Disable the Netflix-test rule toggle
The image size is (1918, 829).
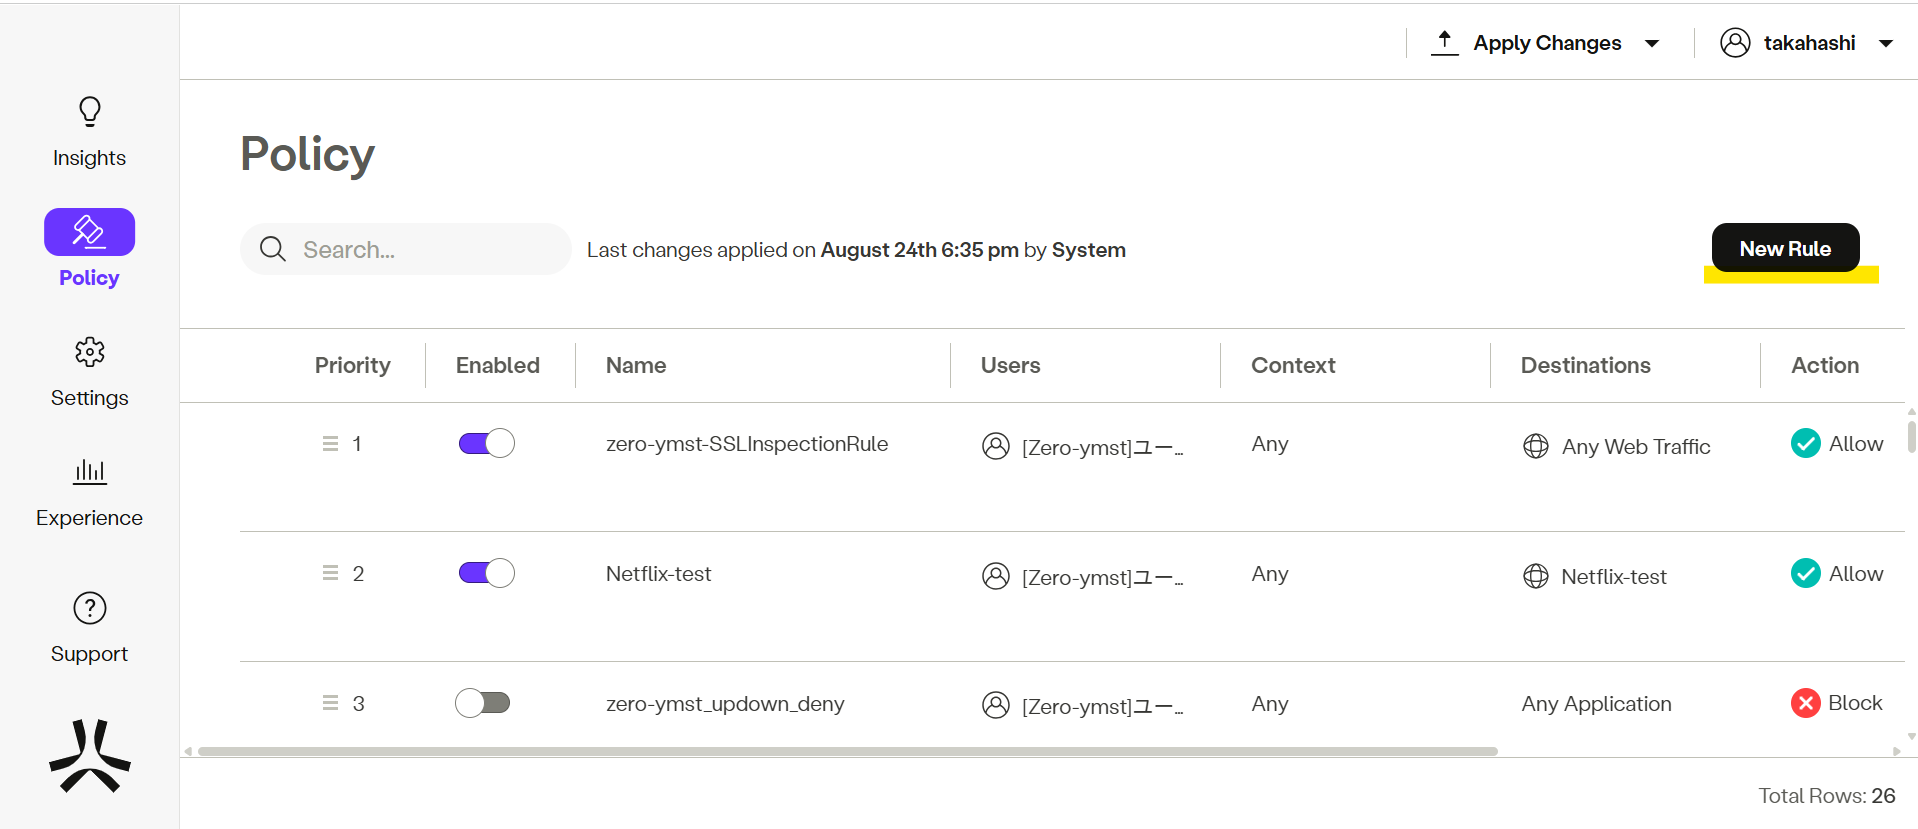486,573
